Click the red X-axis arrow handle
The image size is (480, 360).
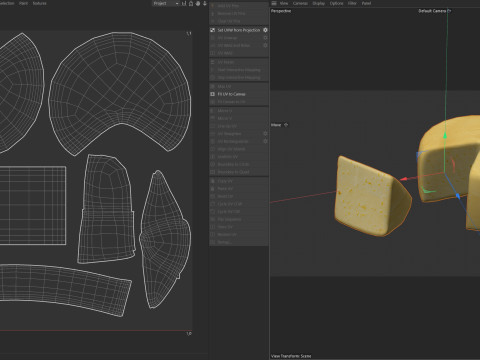pyautogui.click(x=404, y=179)
